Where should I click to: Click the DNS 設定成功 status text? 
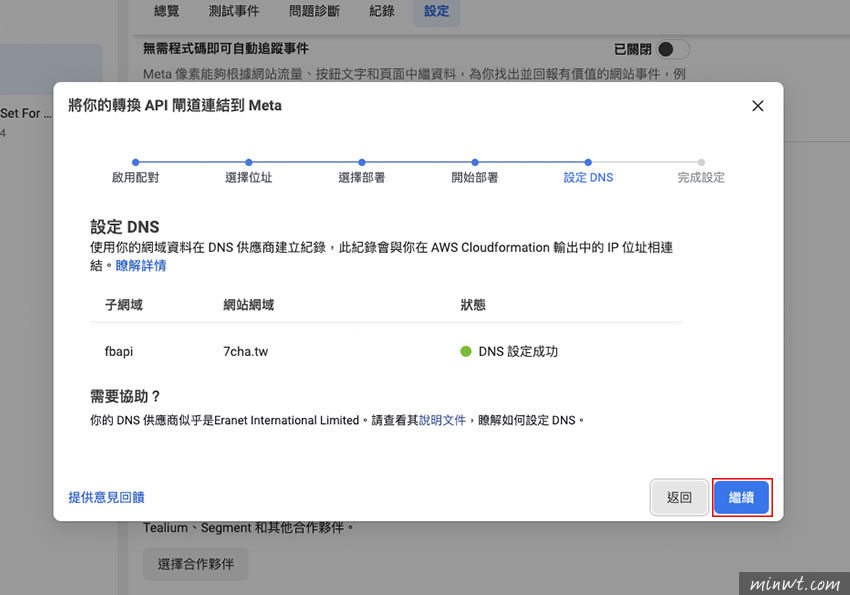[518, 351]
